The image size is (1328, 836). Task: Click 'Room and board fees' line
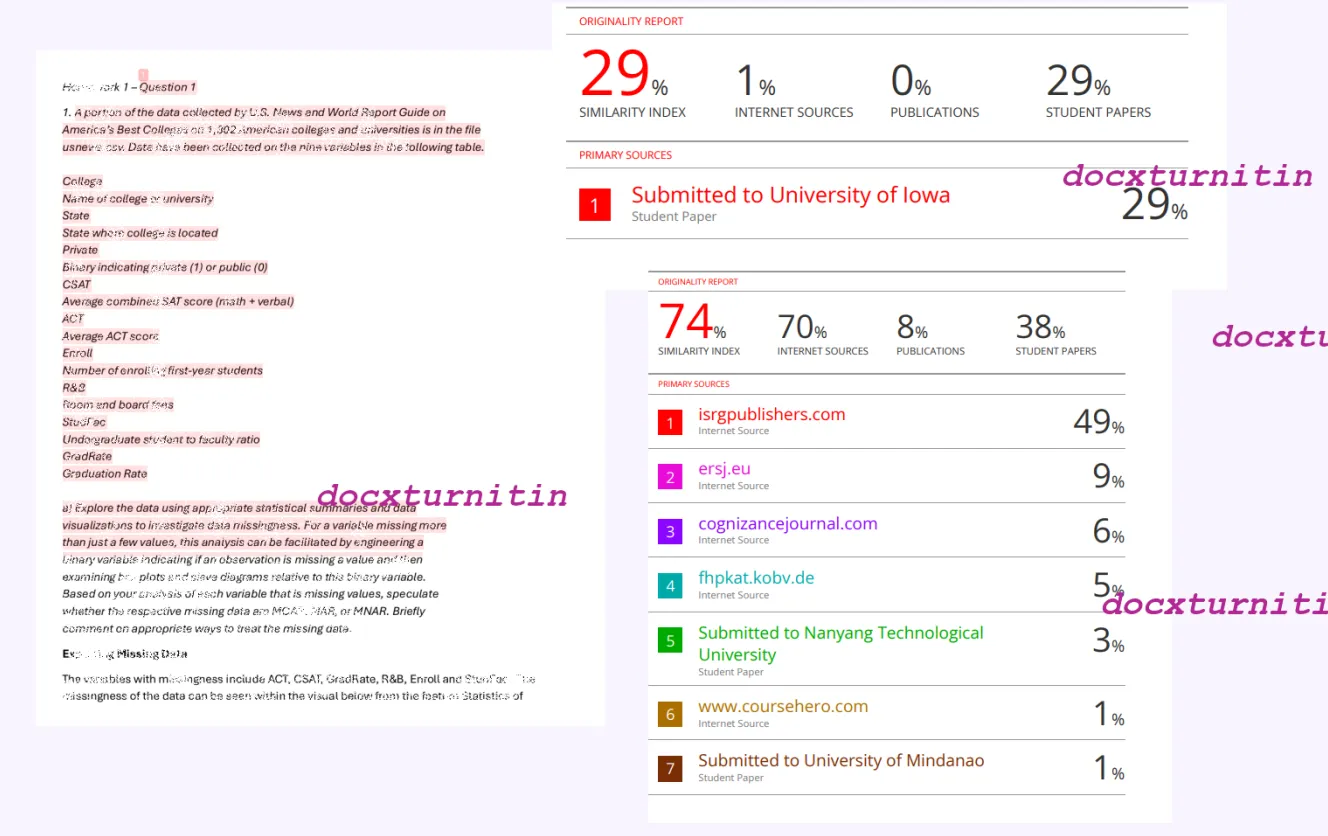(x=118, y=404)
